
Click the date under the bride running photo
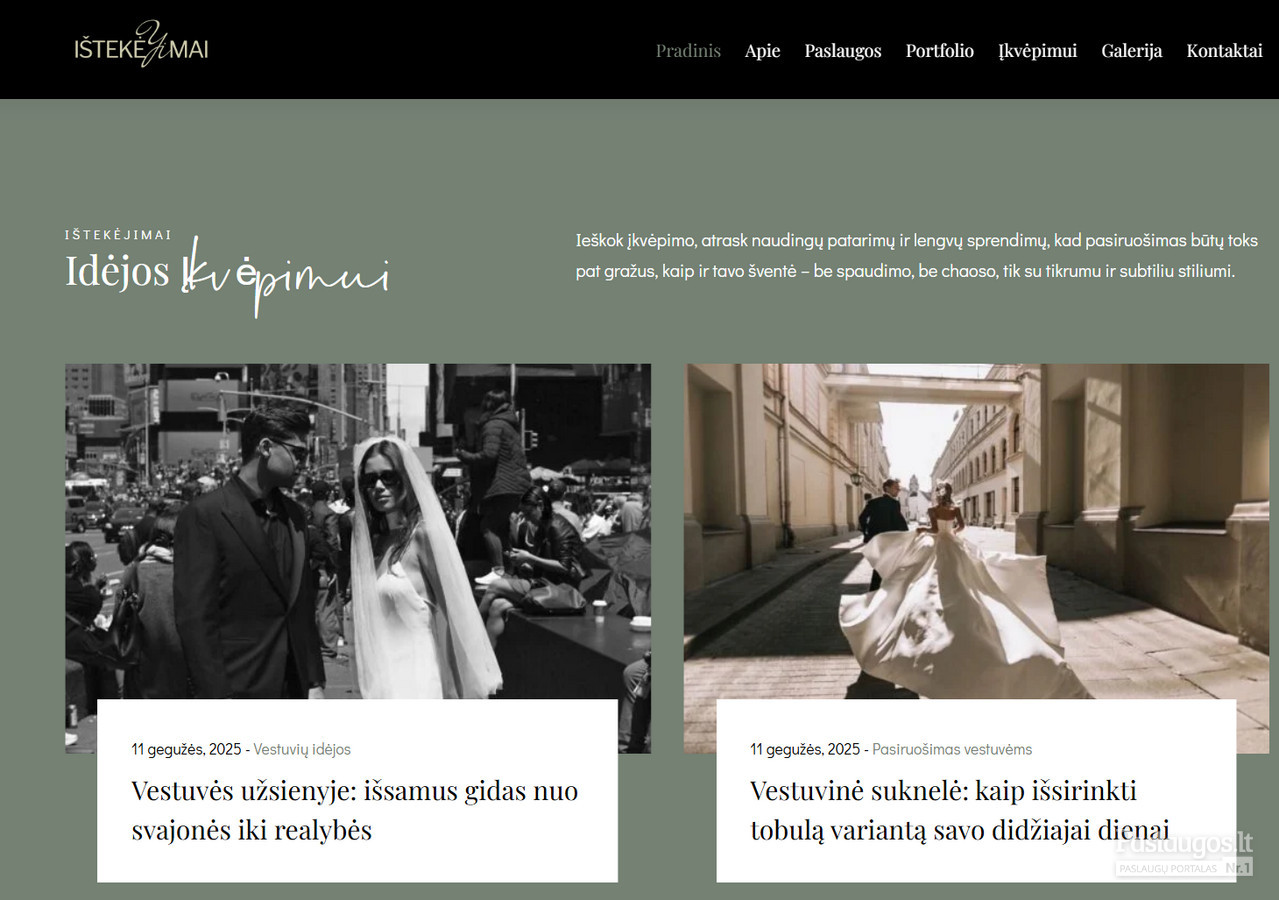click(805, 749)
